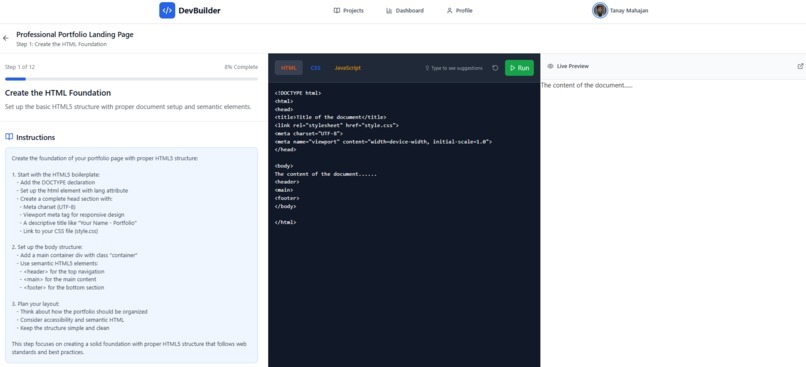
Task: Reset the code with the refresh icon
Action: tap(495, 68)
